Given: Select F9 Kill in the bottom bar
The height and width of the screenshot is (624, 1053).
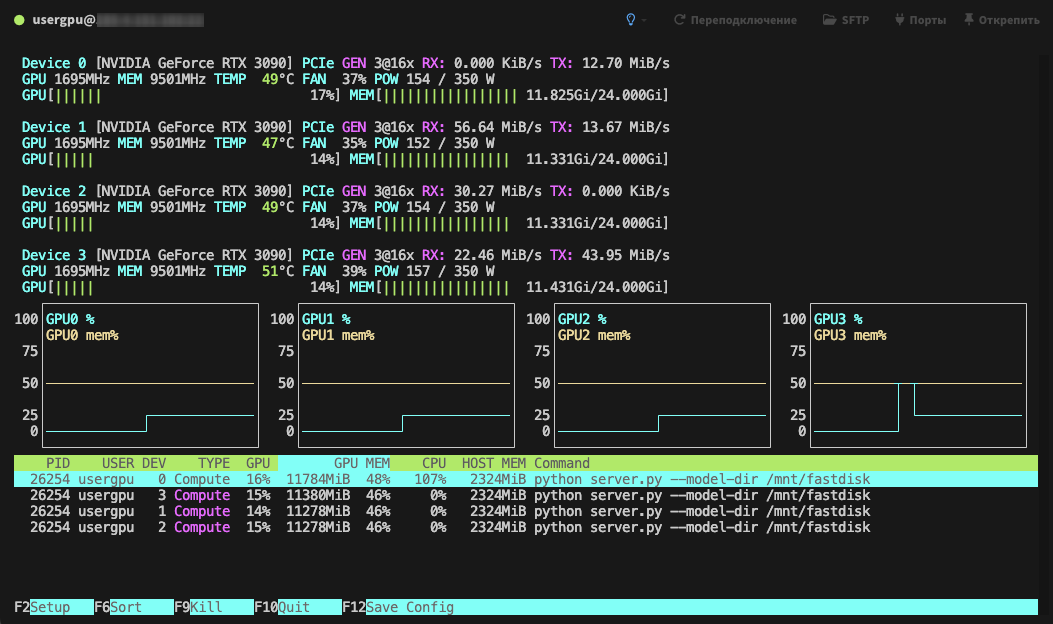Looking at the screenshot, I should click(x=214, y=607).
